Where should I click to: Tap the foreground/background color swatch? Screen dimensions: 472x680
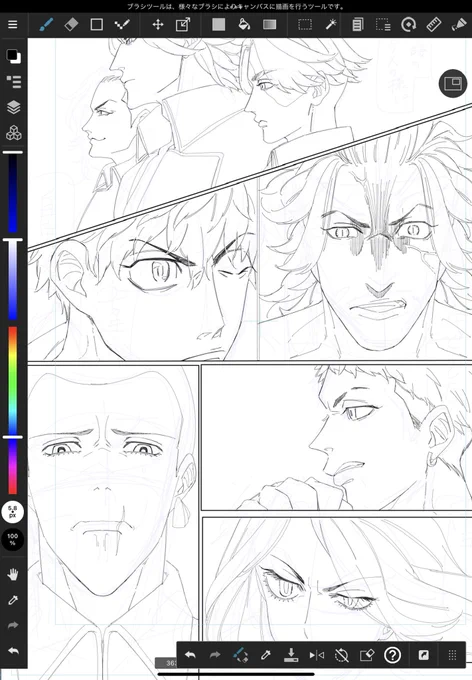coord(13,56)
